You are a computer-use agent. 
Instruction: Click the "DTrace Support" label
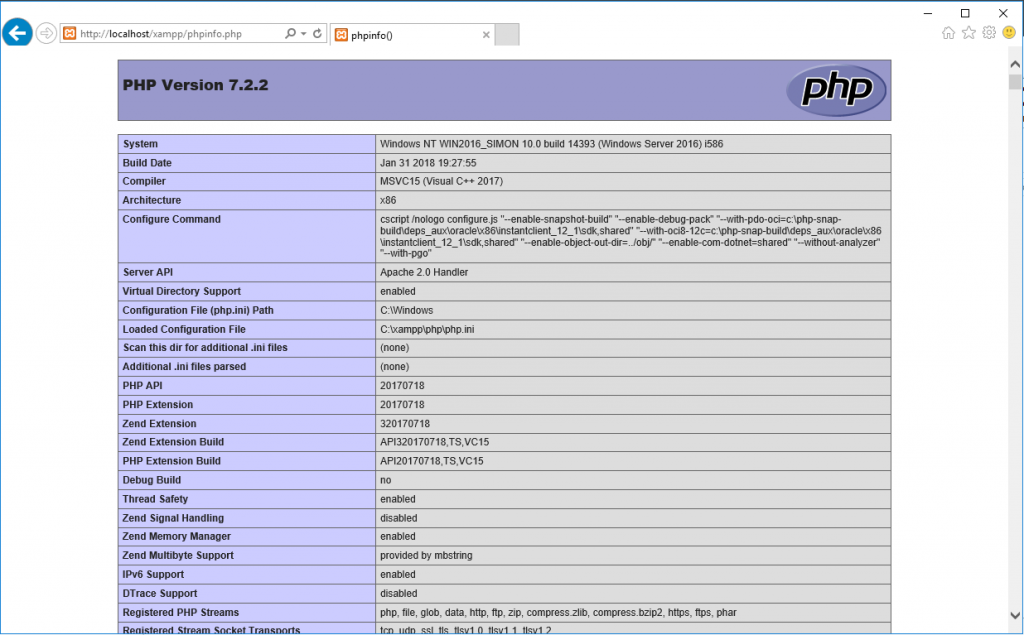[159, 593]
